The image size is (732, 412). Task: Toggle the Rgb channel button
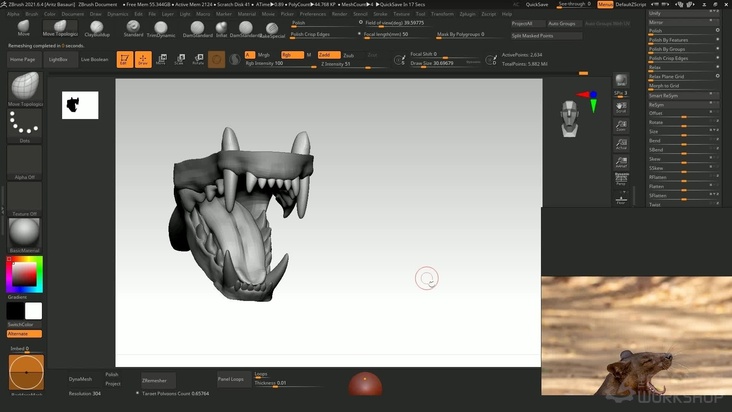click(291, 55)
